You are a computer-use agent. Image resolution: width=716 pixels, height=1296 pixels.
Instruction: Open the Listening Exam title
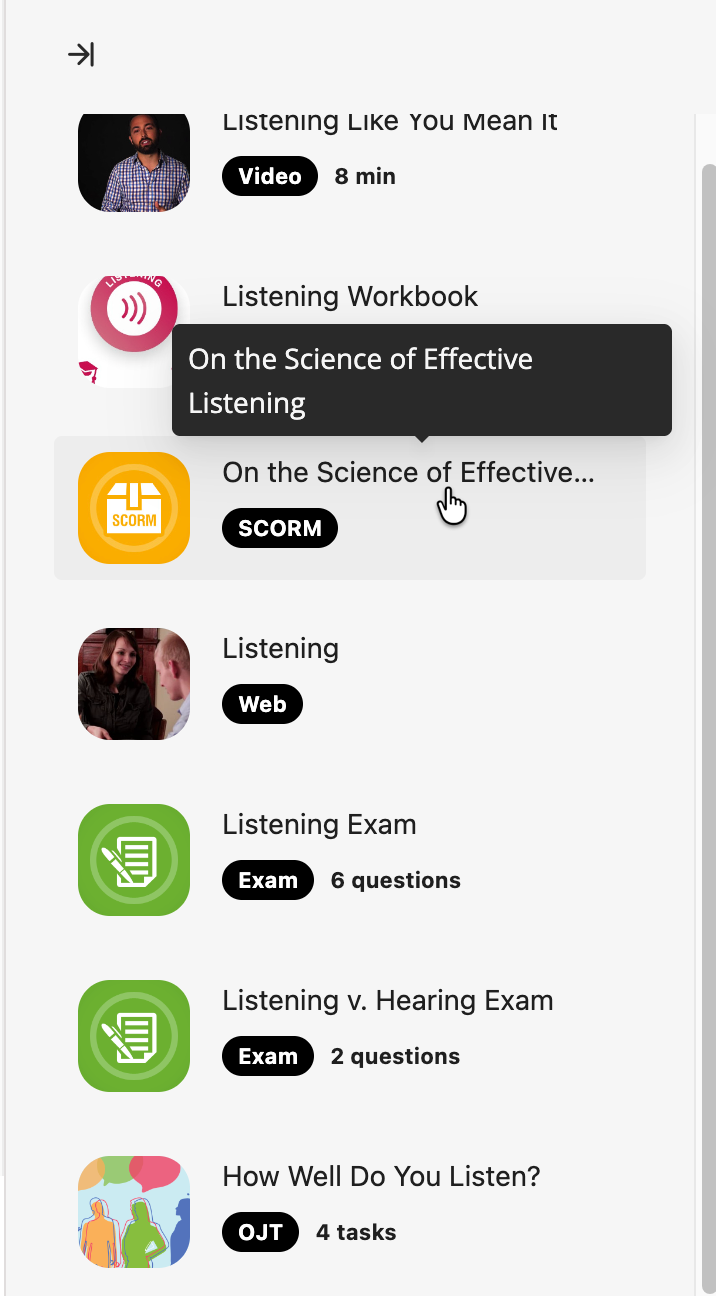(319, 825)
